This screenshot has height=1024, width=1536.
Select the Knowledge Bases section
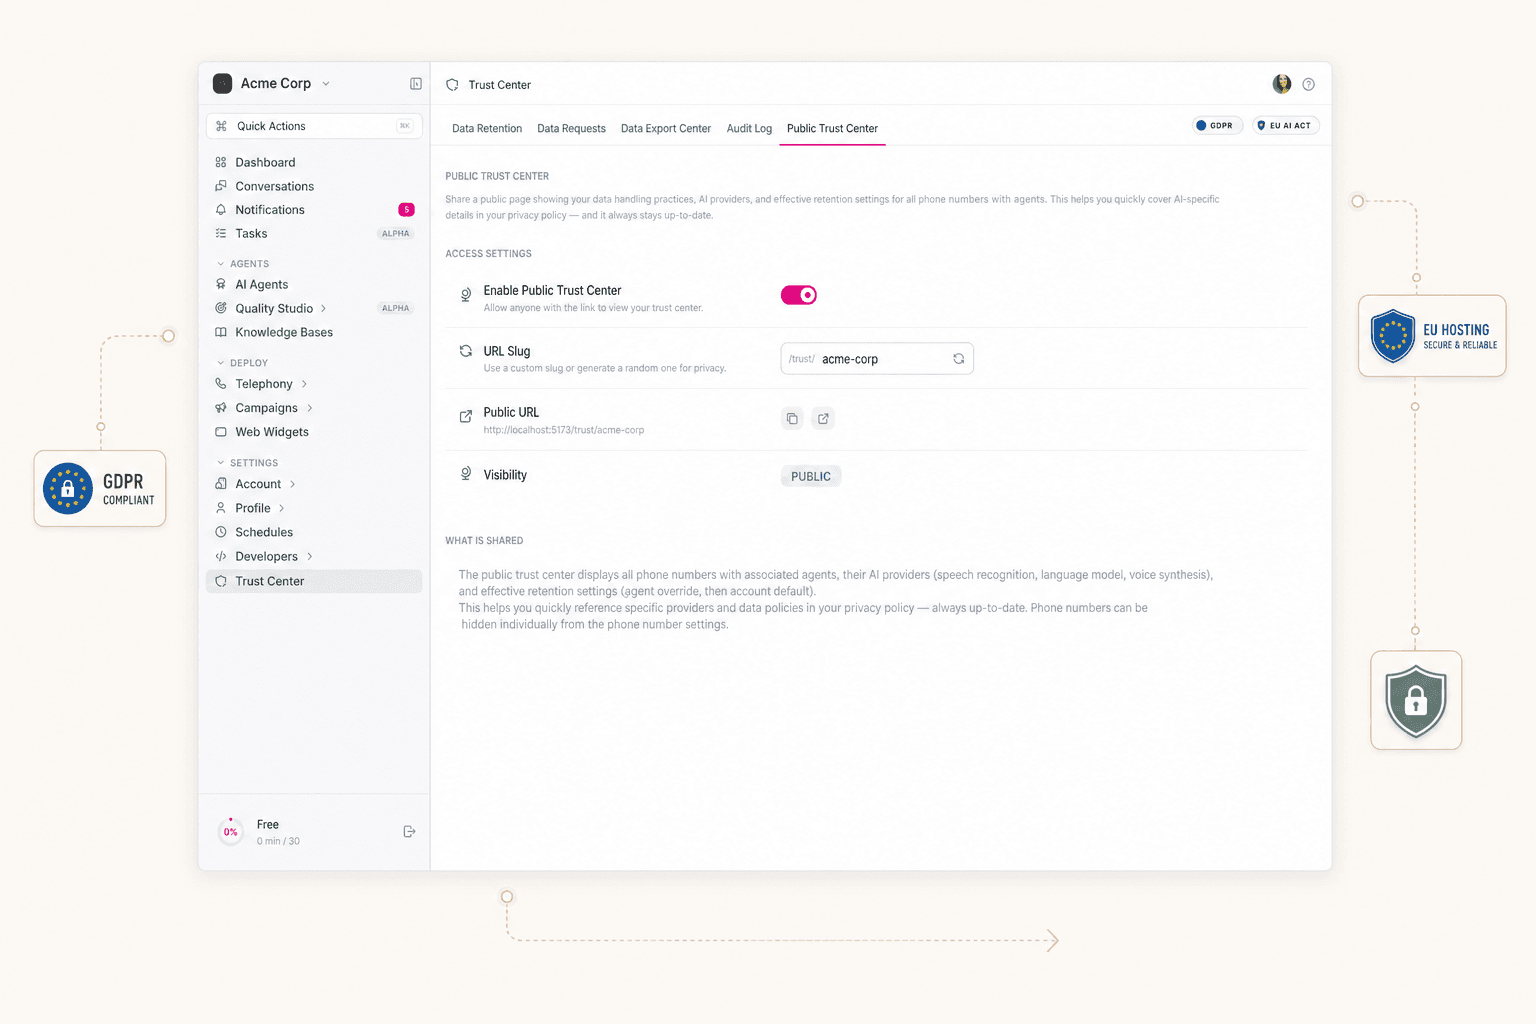click(283, 332)
